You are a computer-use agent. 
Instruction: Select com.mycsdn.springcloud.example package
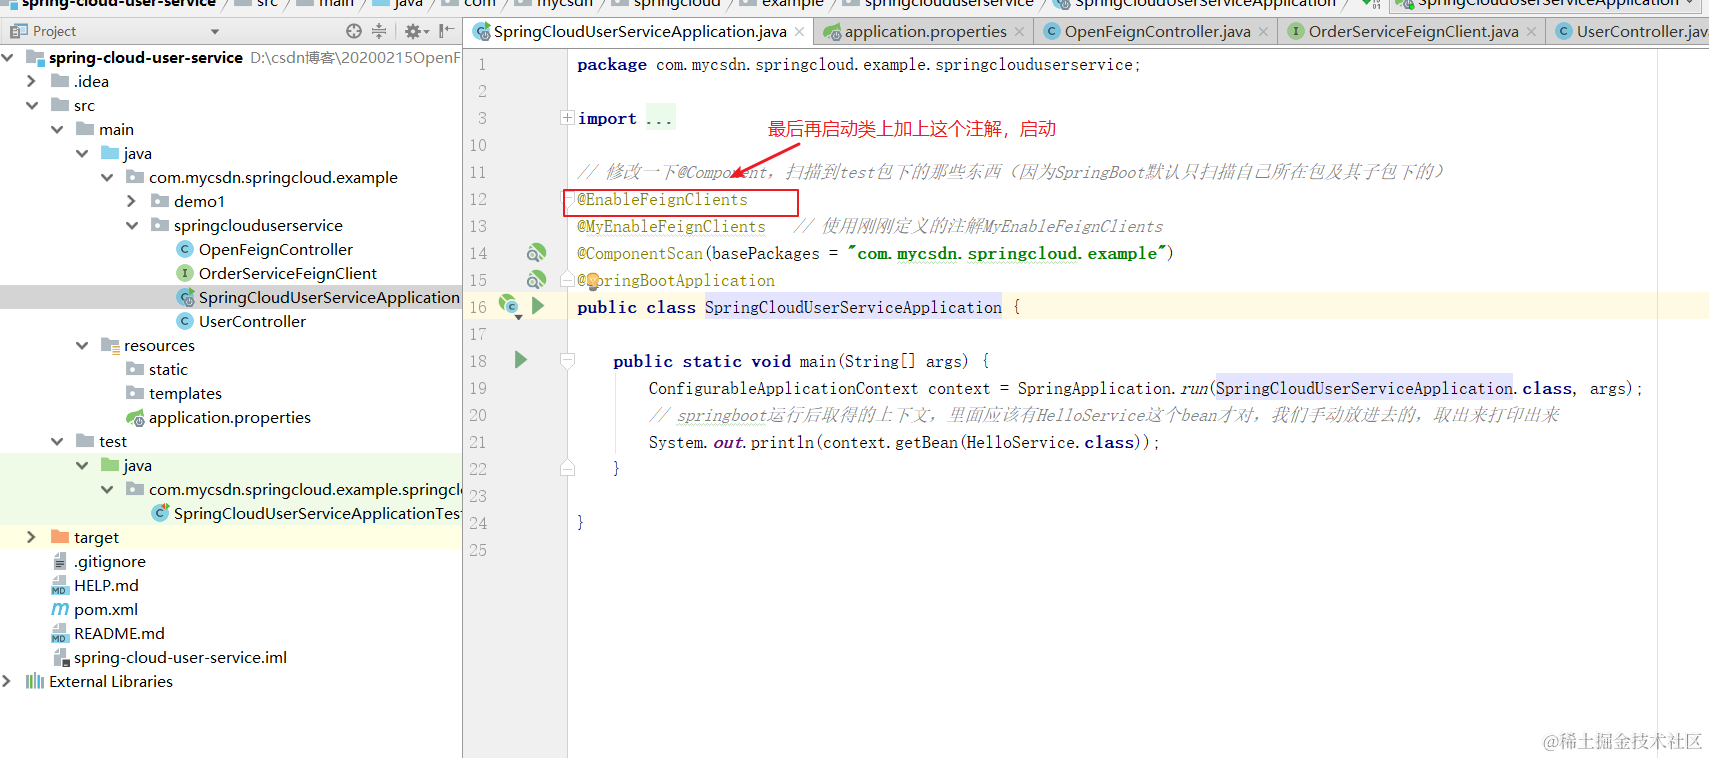[273, 177]
